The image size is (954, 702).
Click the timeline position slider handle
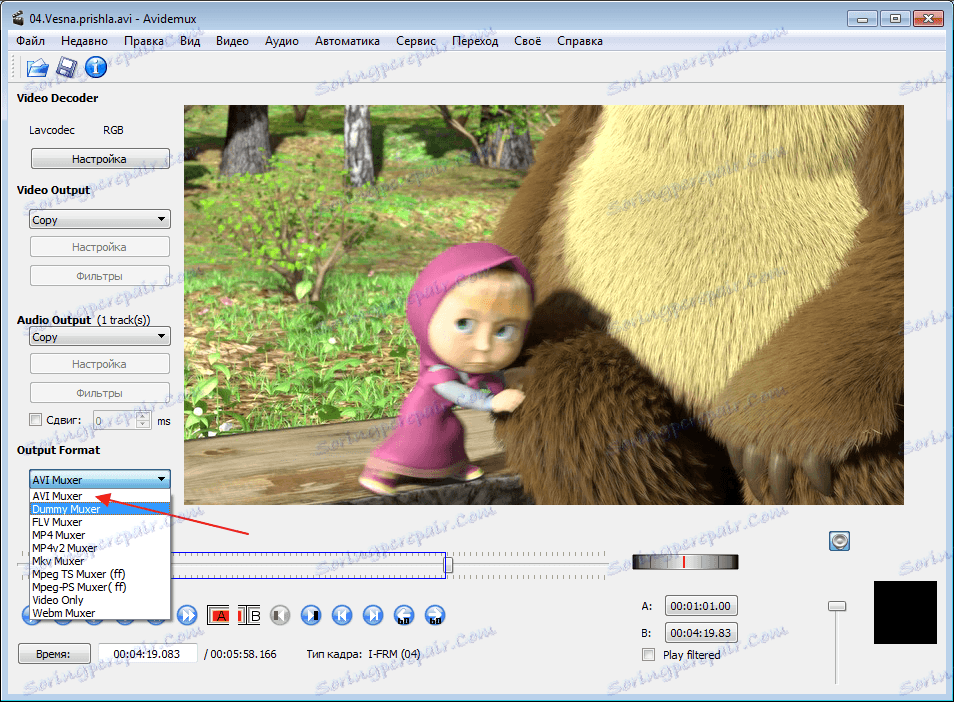(448, 565)
